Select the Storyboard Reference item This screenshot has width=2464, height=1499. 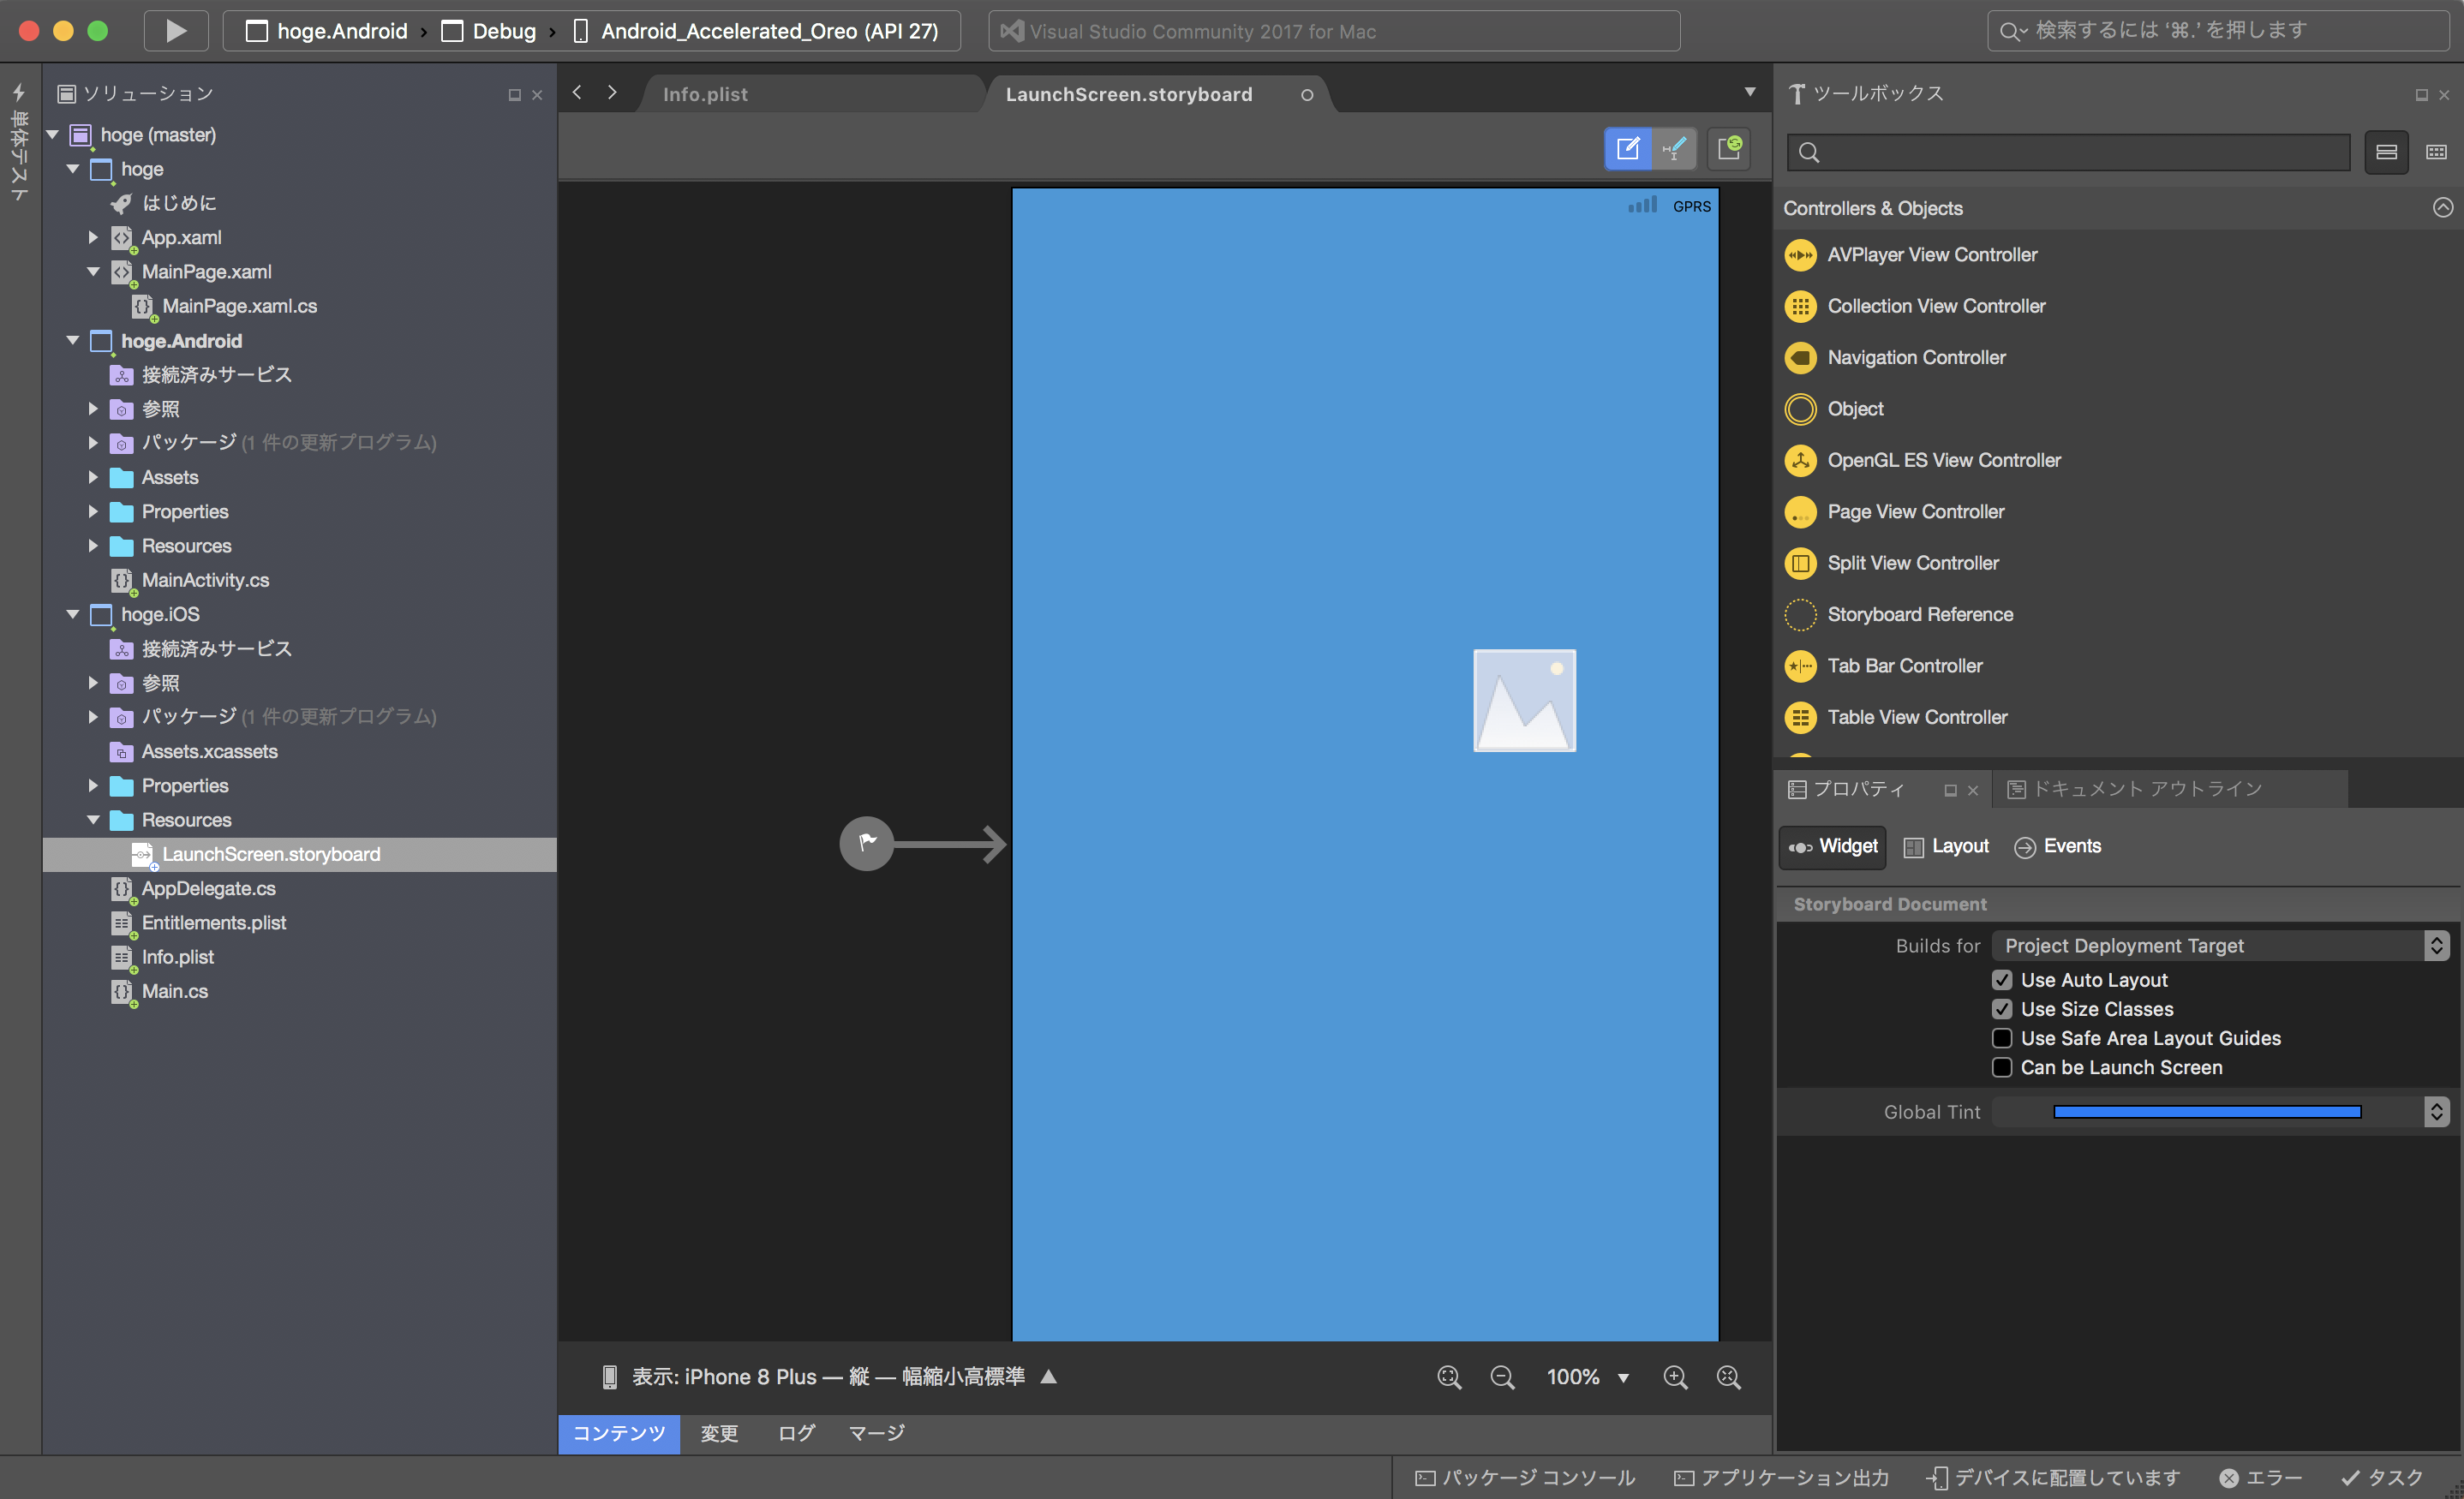(x=1920, y=614)
